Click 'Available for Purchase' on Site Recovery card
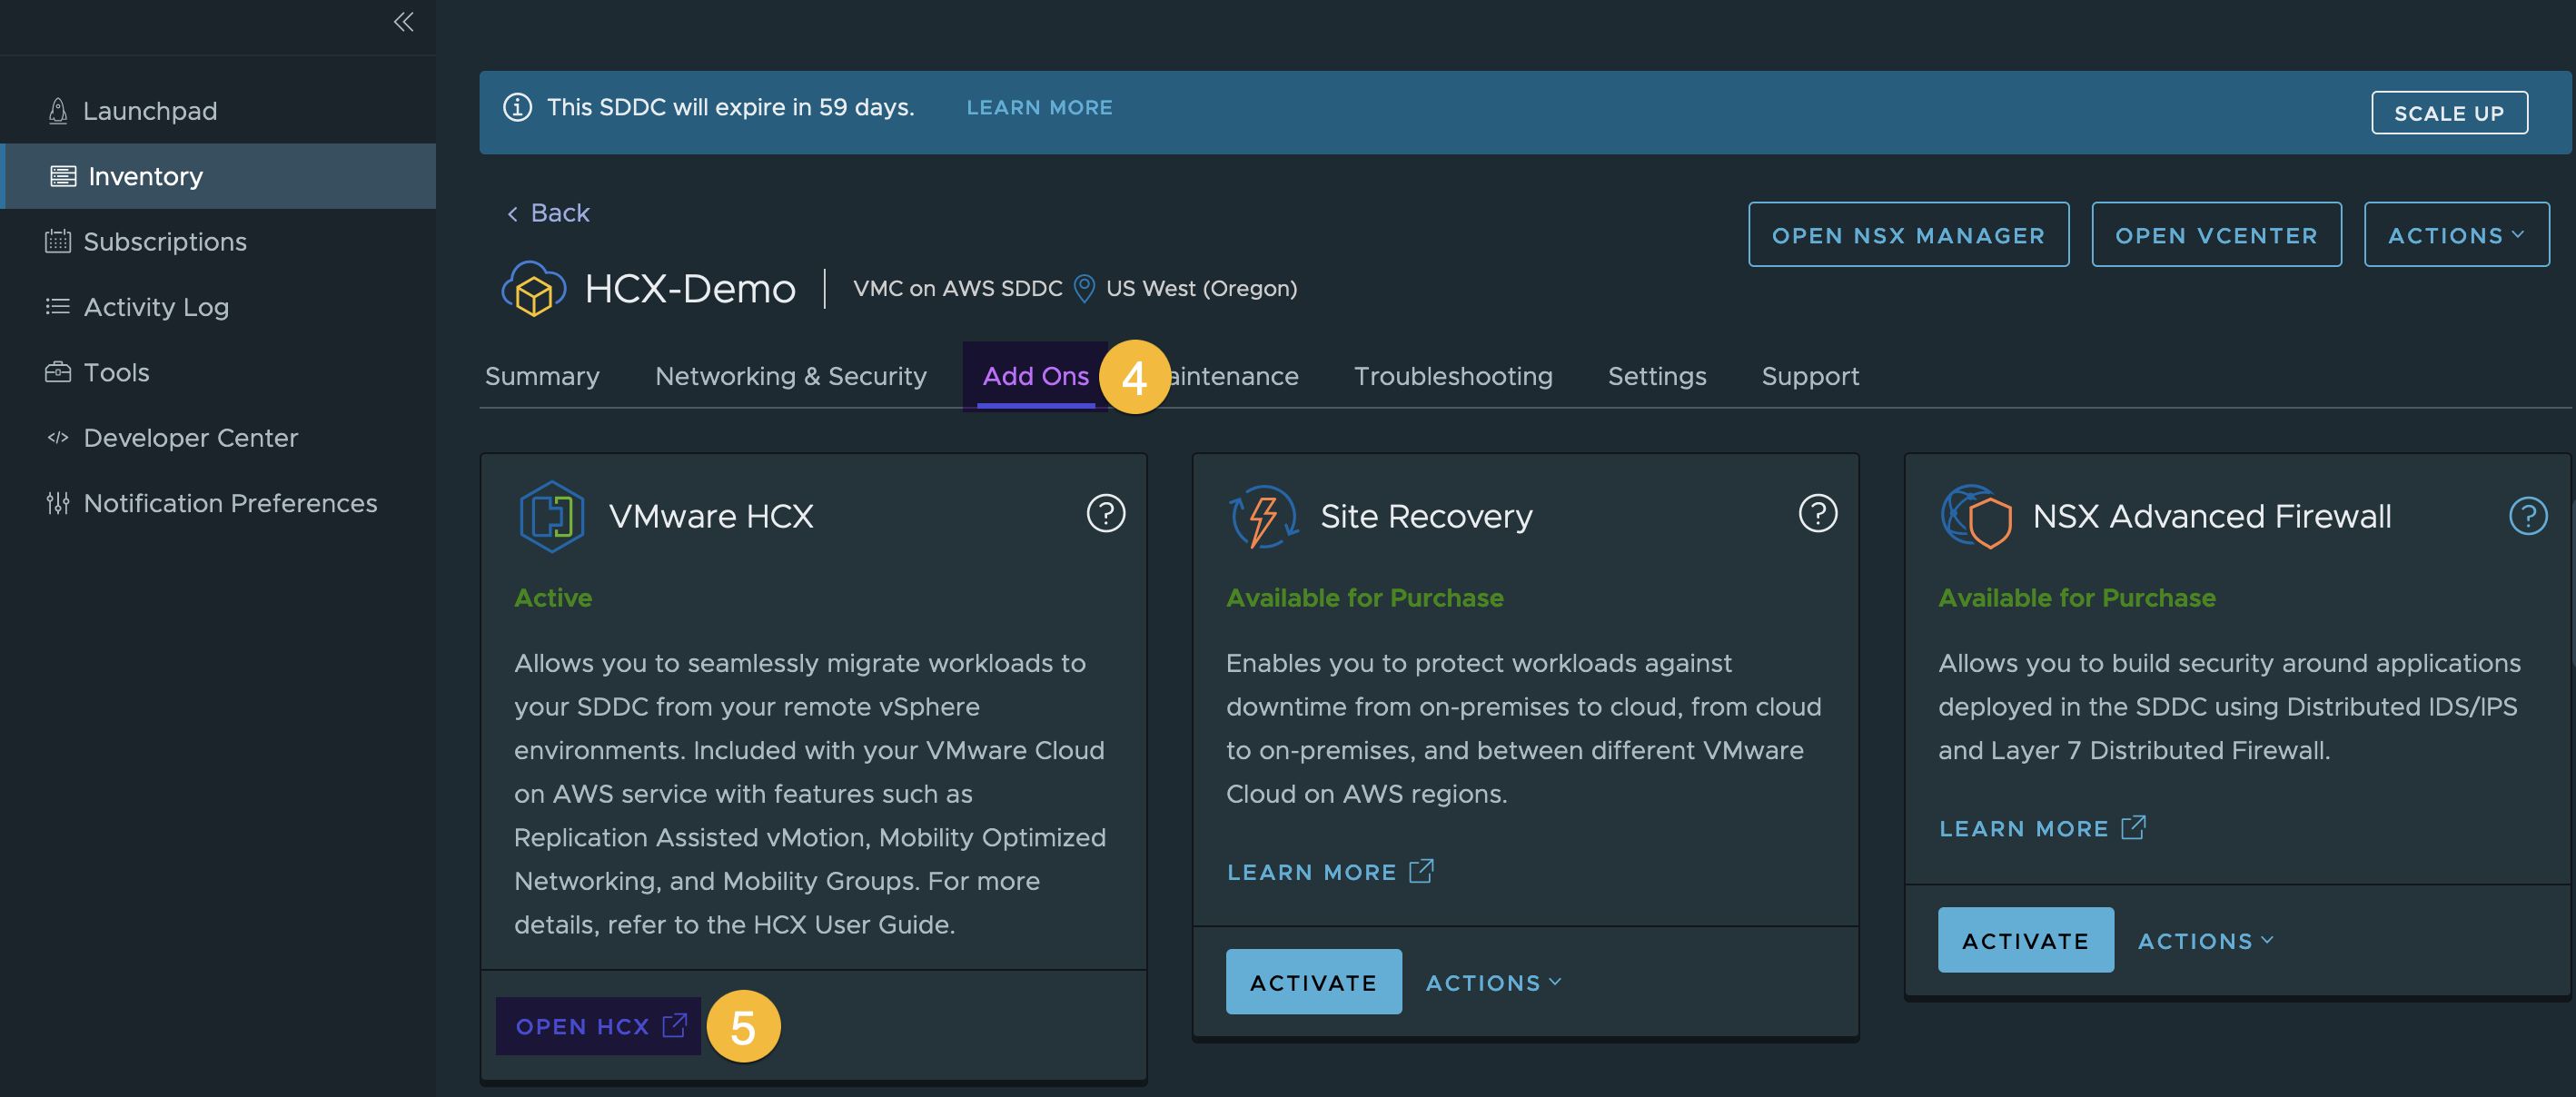Viewport: 2576px width, 1097px height. point(1364,598)
